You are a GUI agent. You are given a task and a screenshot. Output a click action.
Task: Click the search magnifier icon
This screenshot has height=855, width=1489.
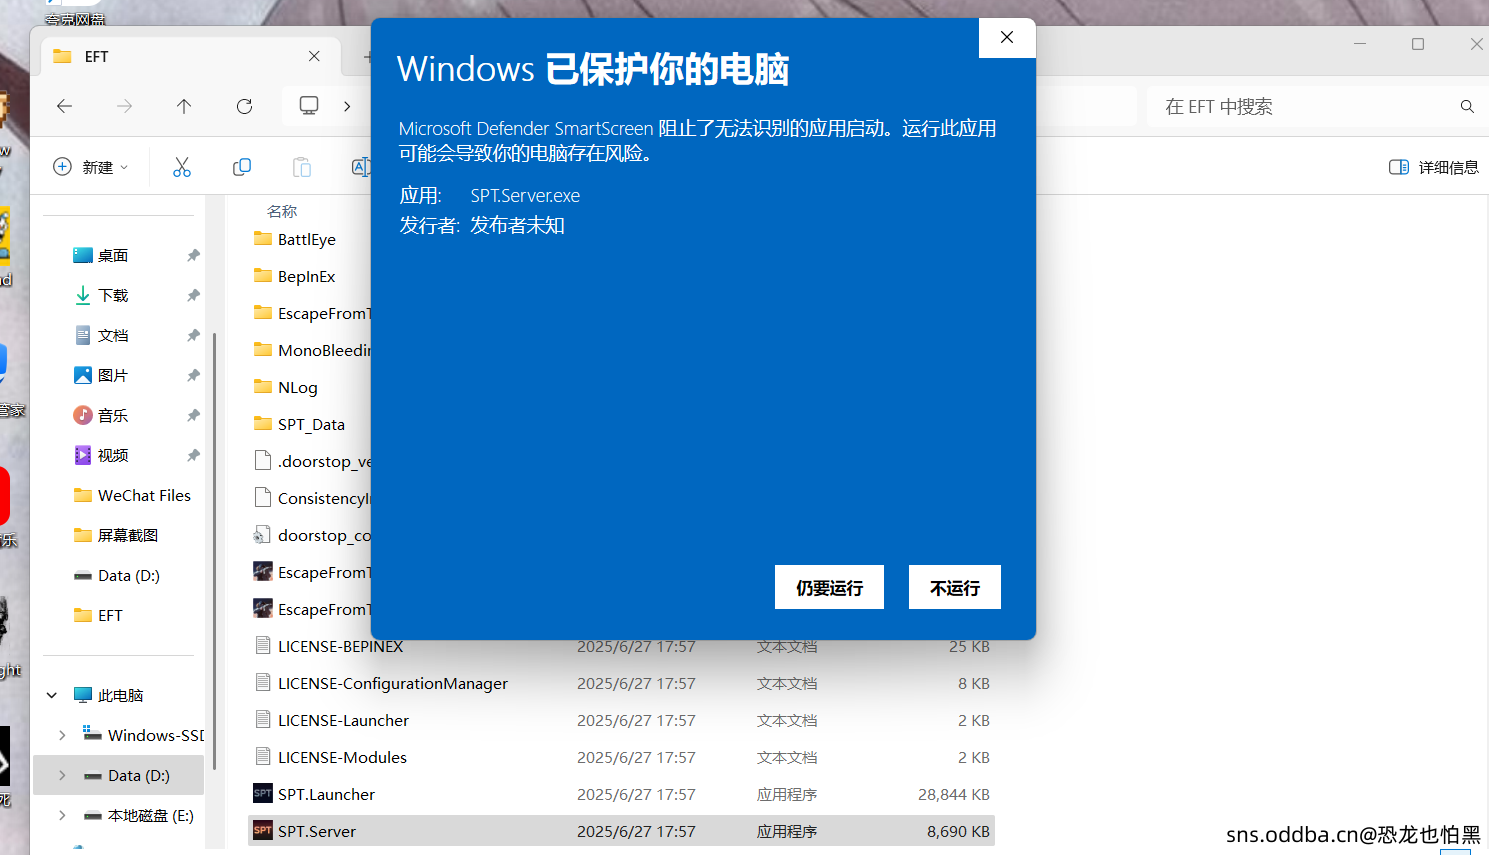1467,106
